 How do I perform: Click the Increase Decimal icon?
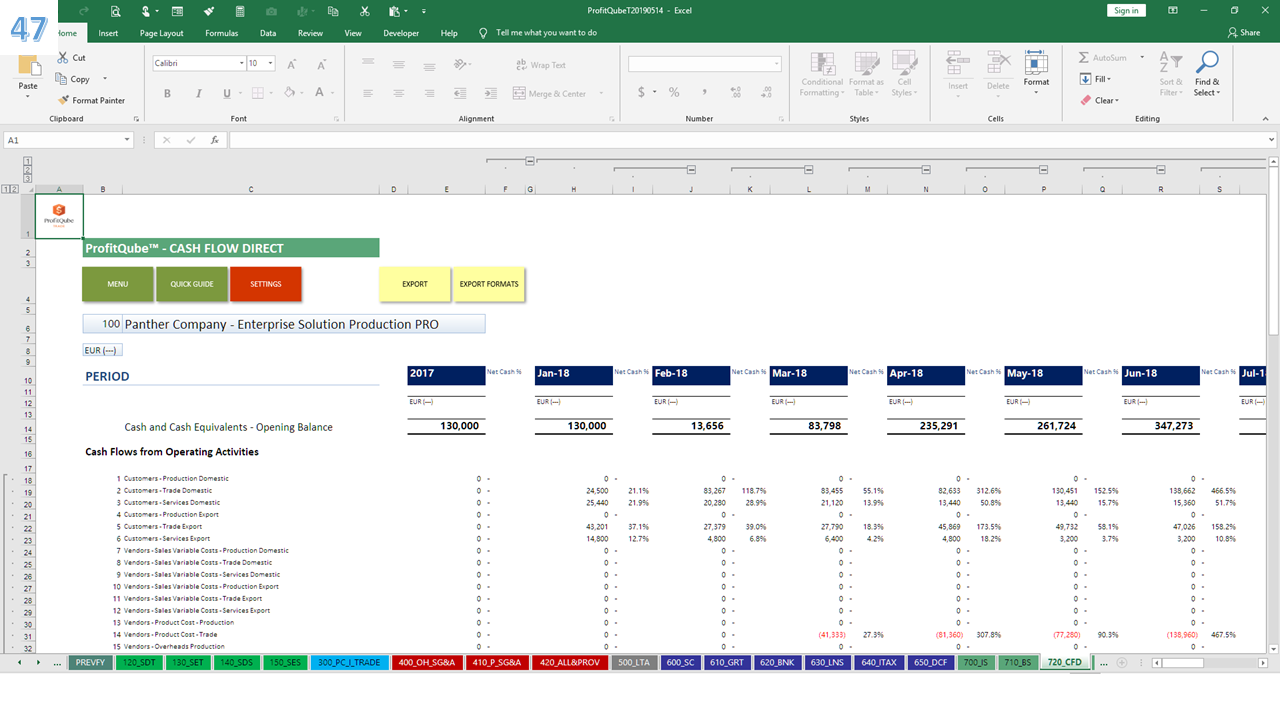point(738,92)
